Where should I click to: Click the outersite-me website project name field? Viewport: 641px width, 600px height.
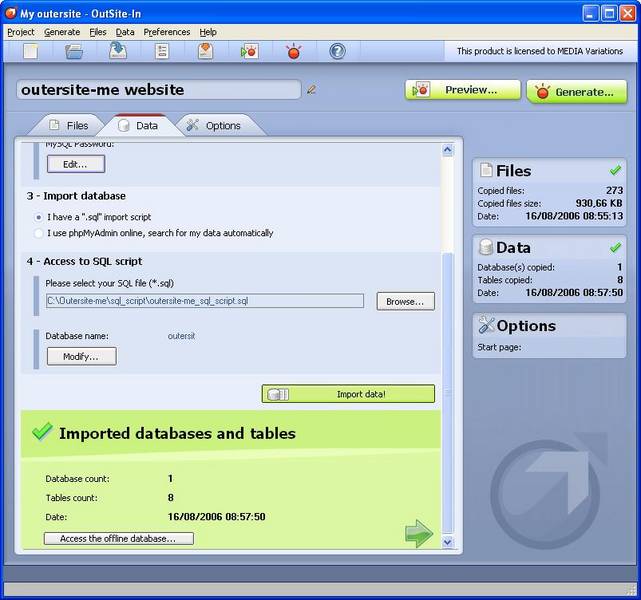(x=159, y=90)
